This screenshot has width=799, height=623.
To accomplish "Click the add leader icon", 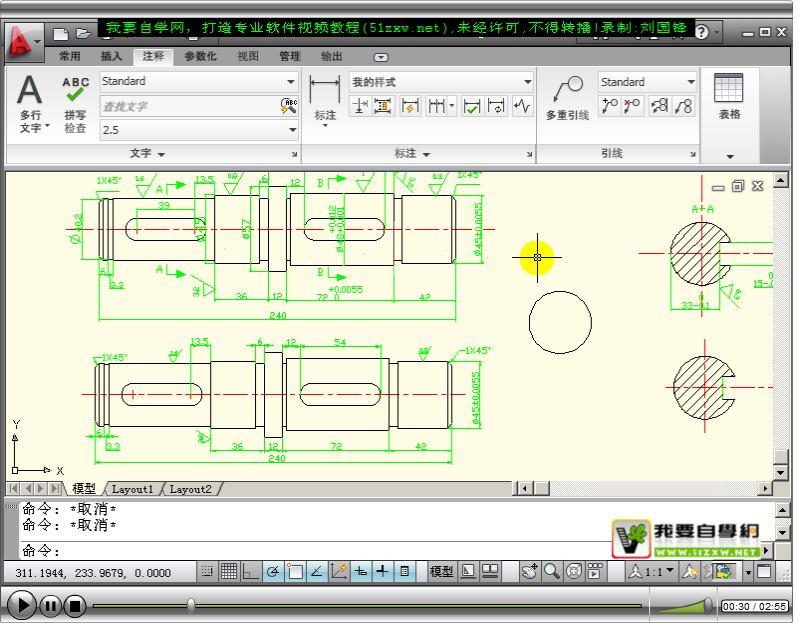I will click(x=609, y=106).
